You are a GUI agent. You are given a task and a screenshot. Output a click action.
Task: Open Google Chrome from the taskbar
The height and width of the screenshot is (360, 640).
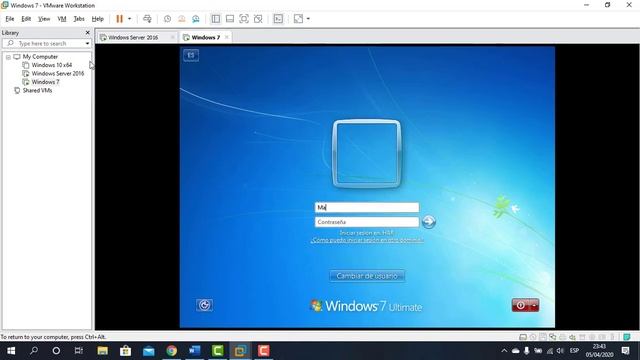point(171,351)
